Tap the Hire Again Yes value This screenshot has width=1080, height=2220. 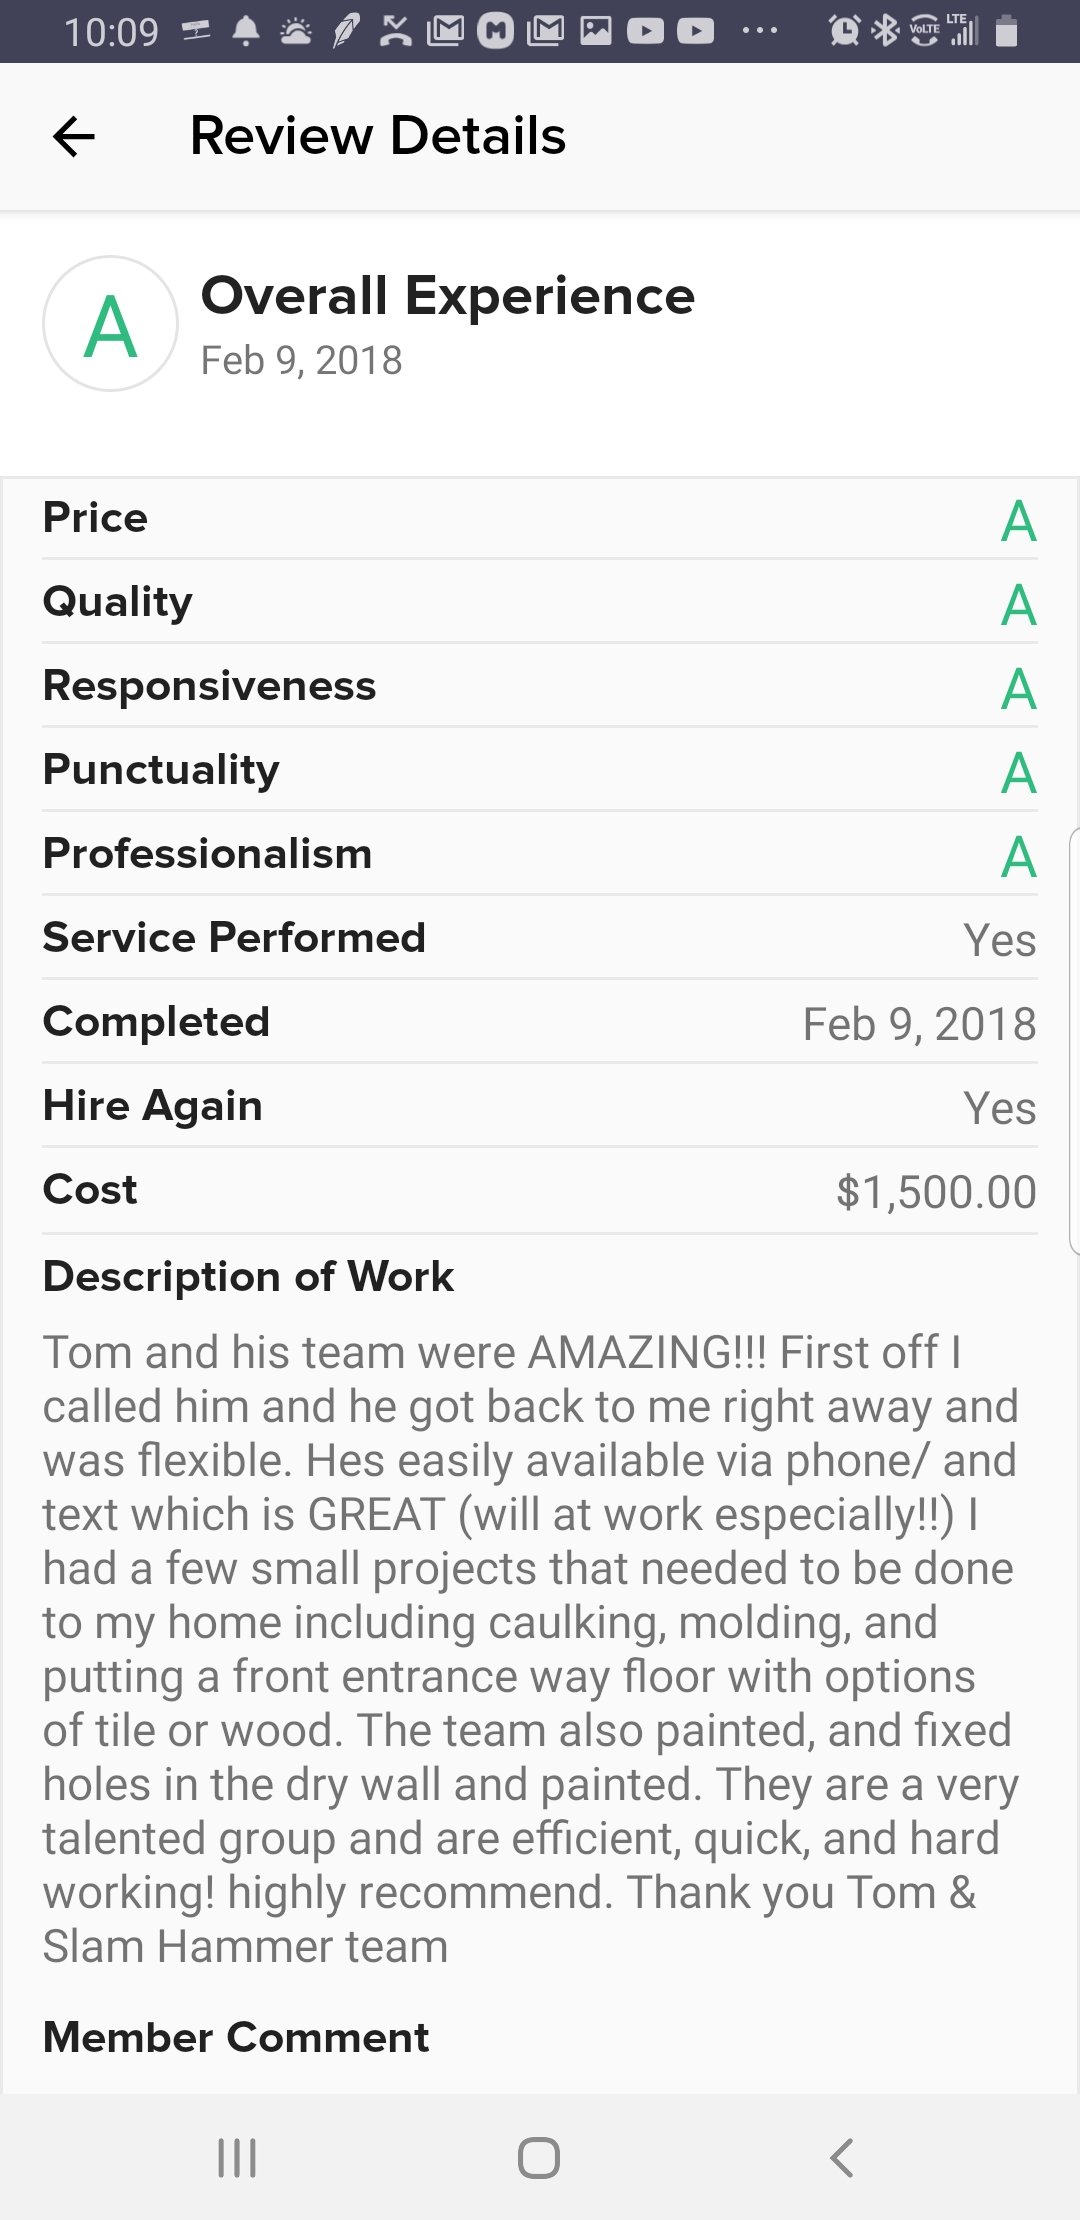click(x=999, y=1108)
